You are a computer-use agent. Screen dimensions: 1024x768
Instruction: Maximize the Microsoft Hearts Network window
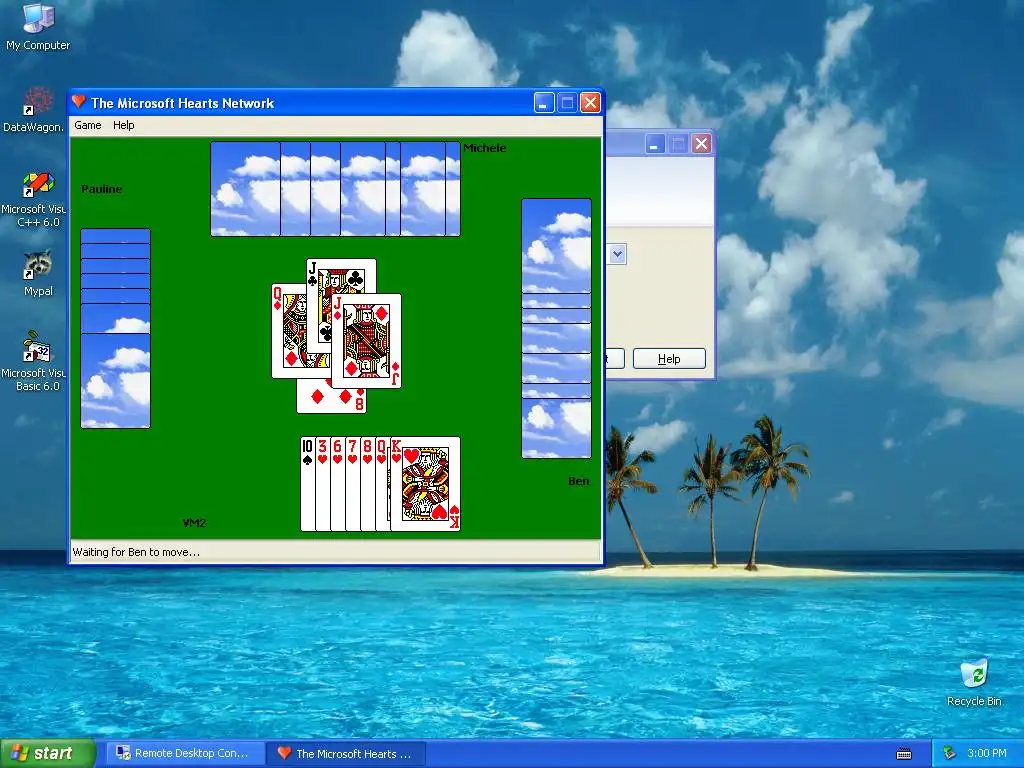[567, 103]
